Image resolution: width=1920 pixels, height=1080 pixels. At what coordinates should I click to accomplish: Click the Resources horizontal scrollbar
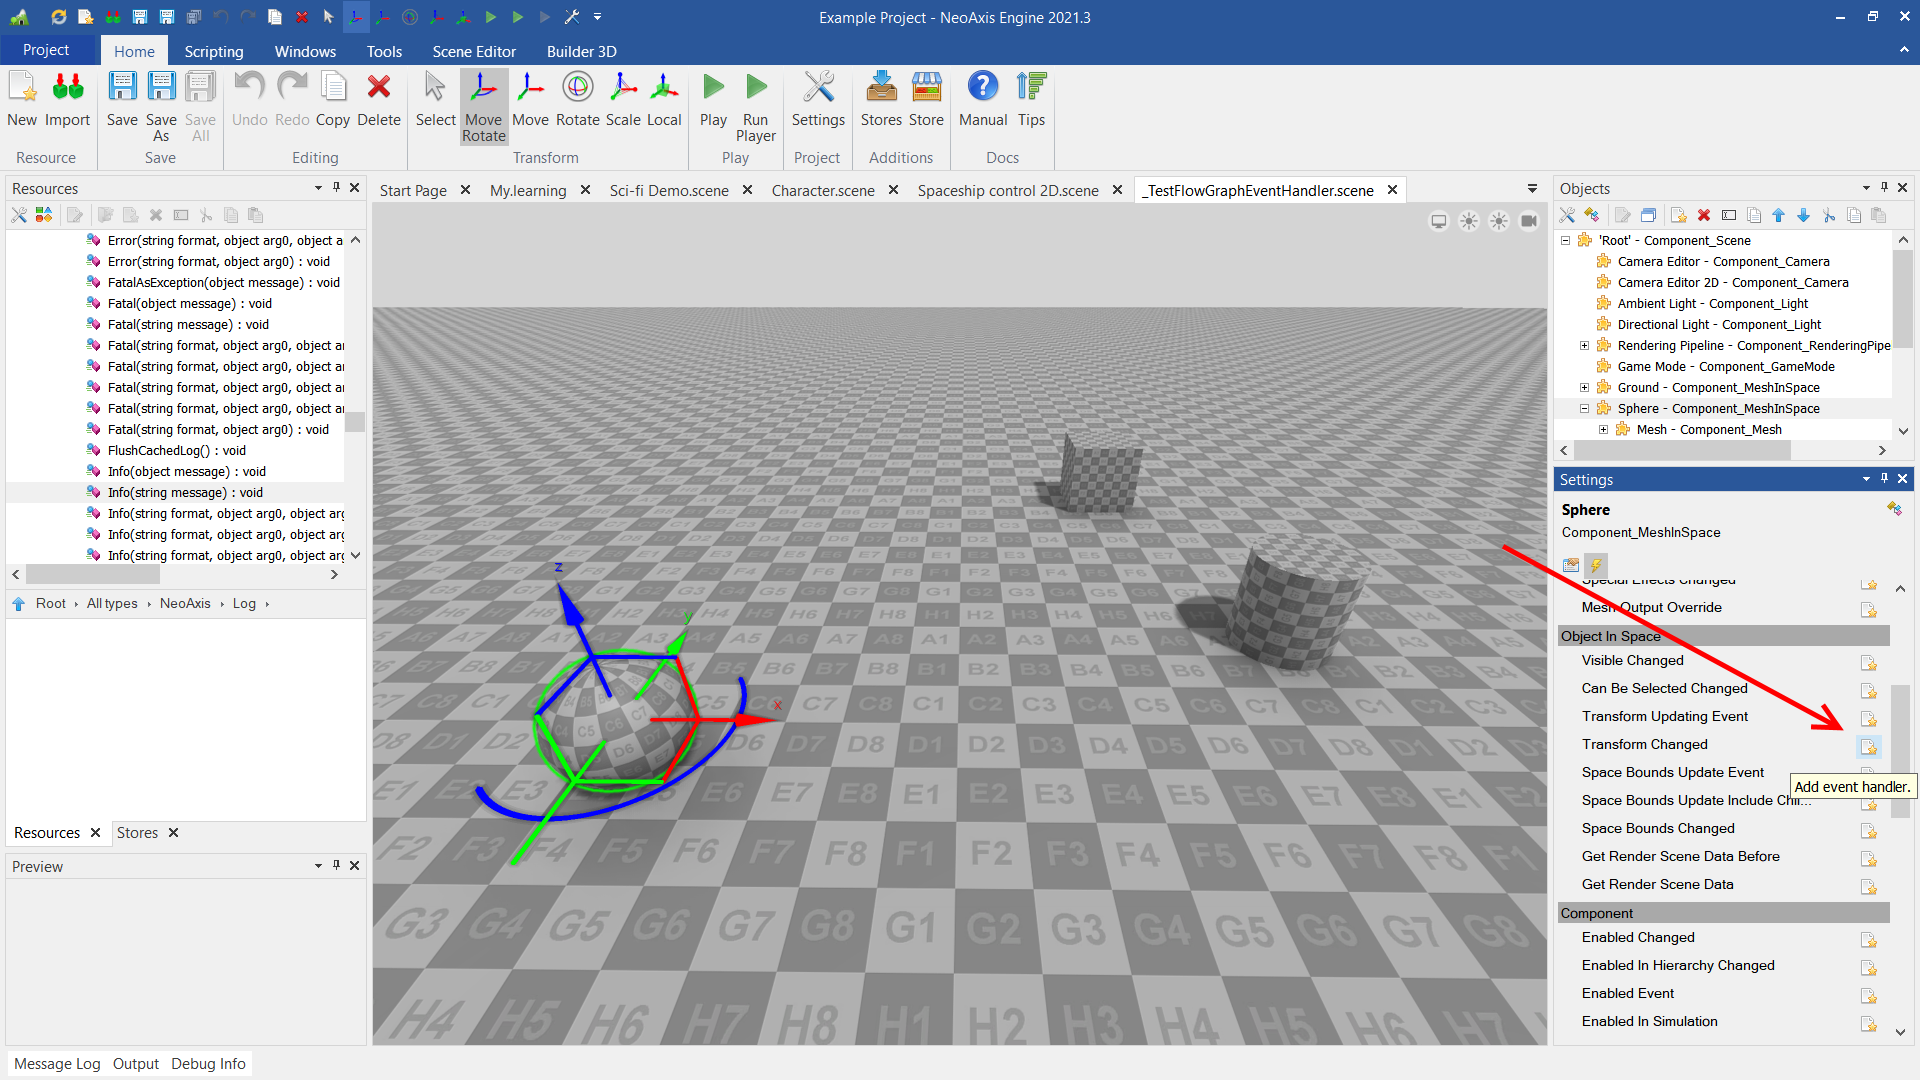[92, 575]
